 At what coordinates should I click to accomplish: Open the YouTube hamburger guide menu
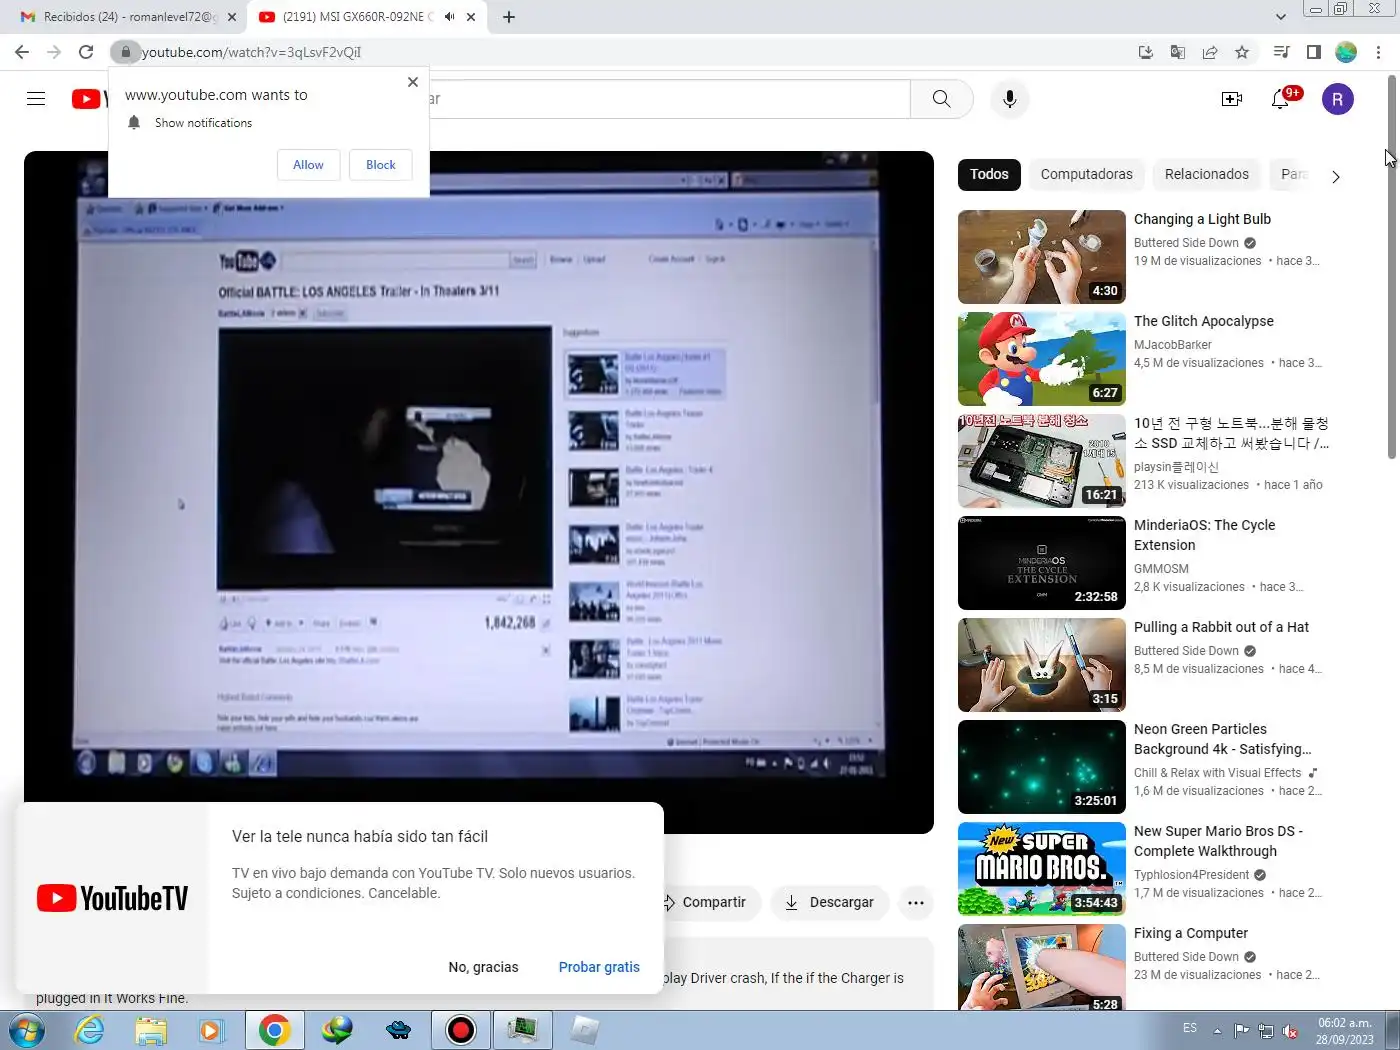point(36,99)
